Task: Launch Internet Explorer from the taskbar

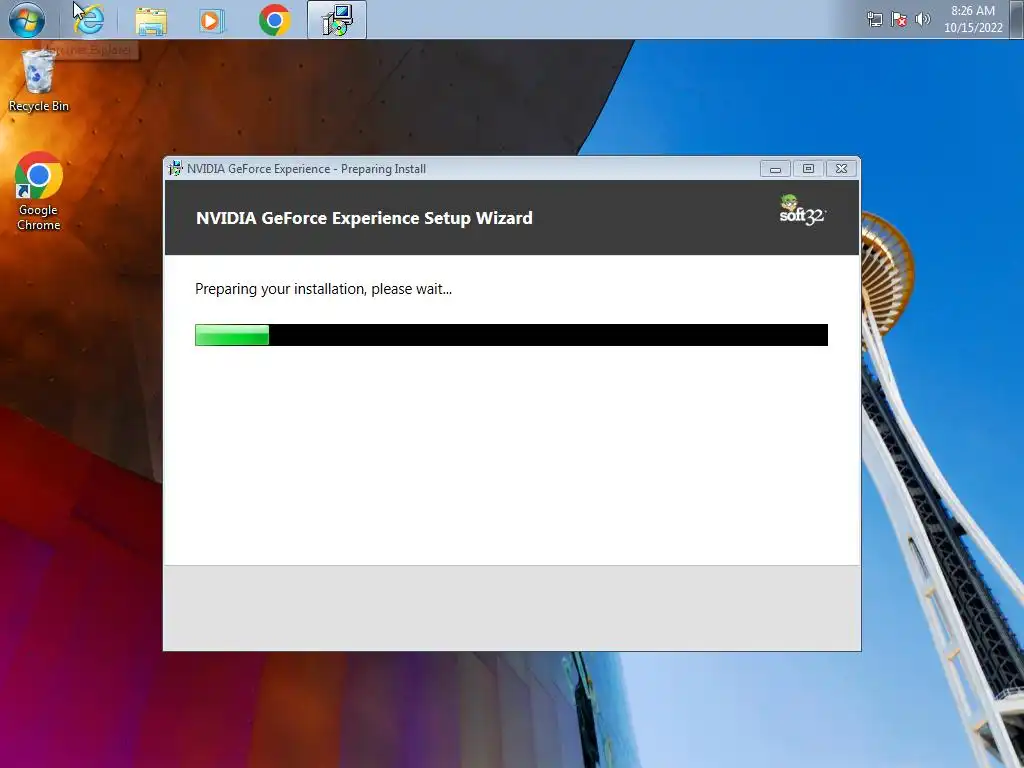Action: coord(88,20)
